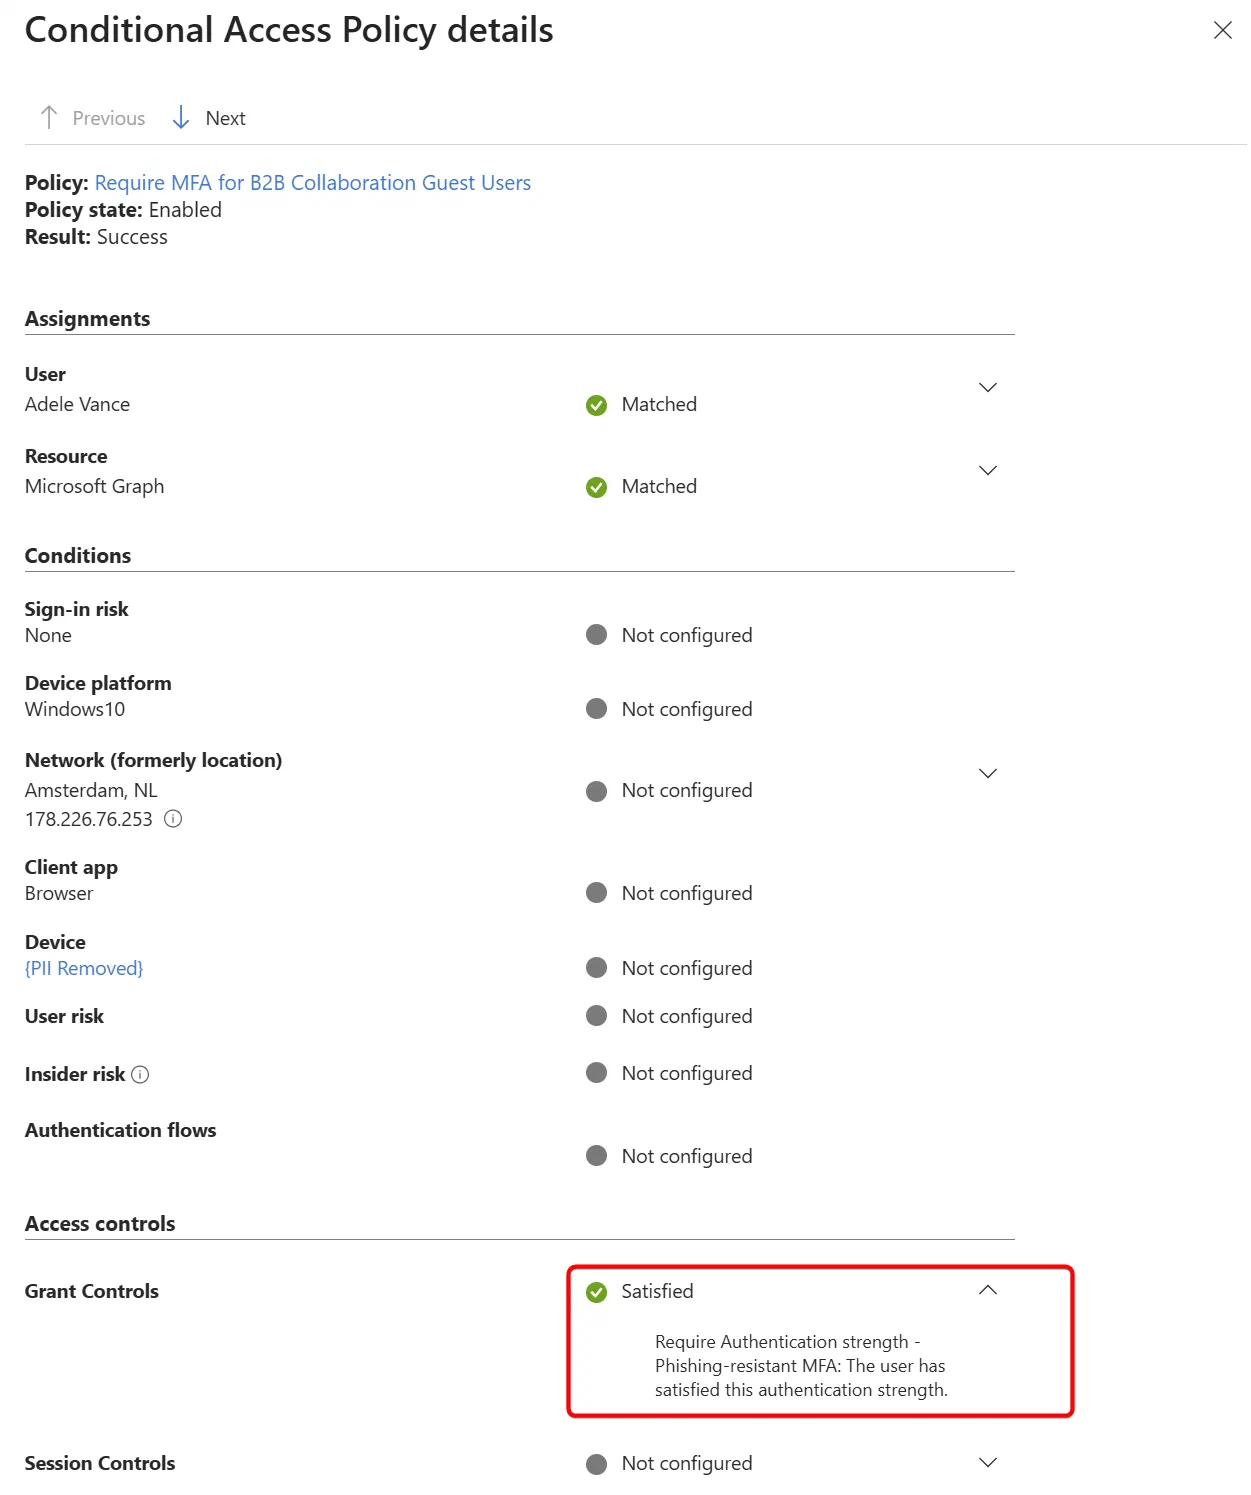
Task: Click the info icon next to Insider risk
Action: (140, 1074)
